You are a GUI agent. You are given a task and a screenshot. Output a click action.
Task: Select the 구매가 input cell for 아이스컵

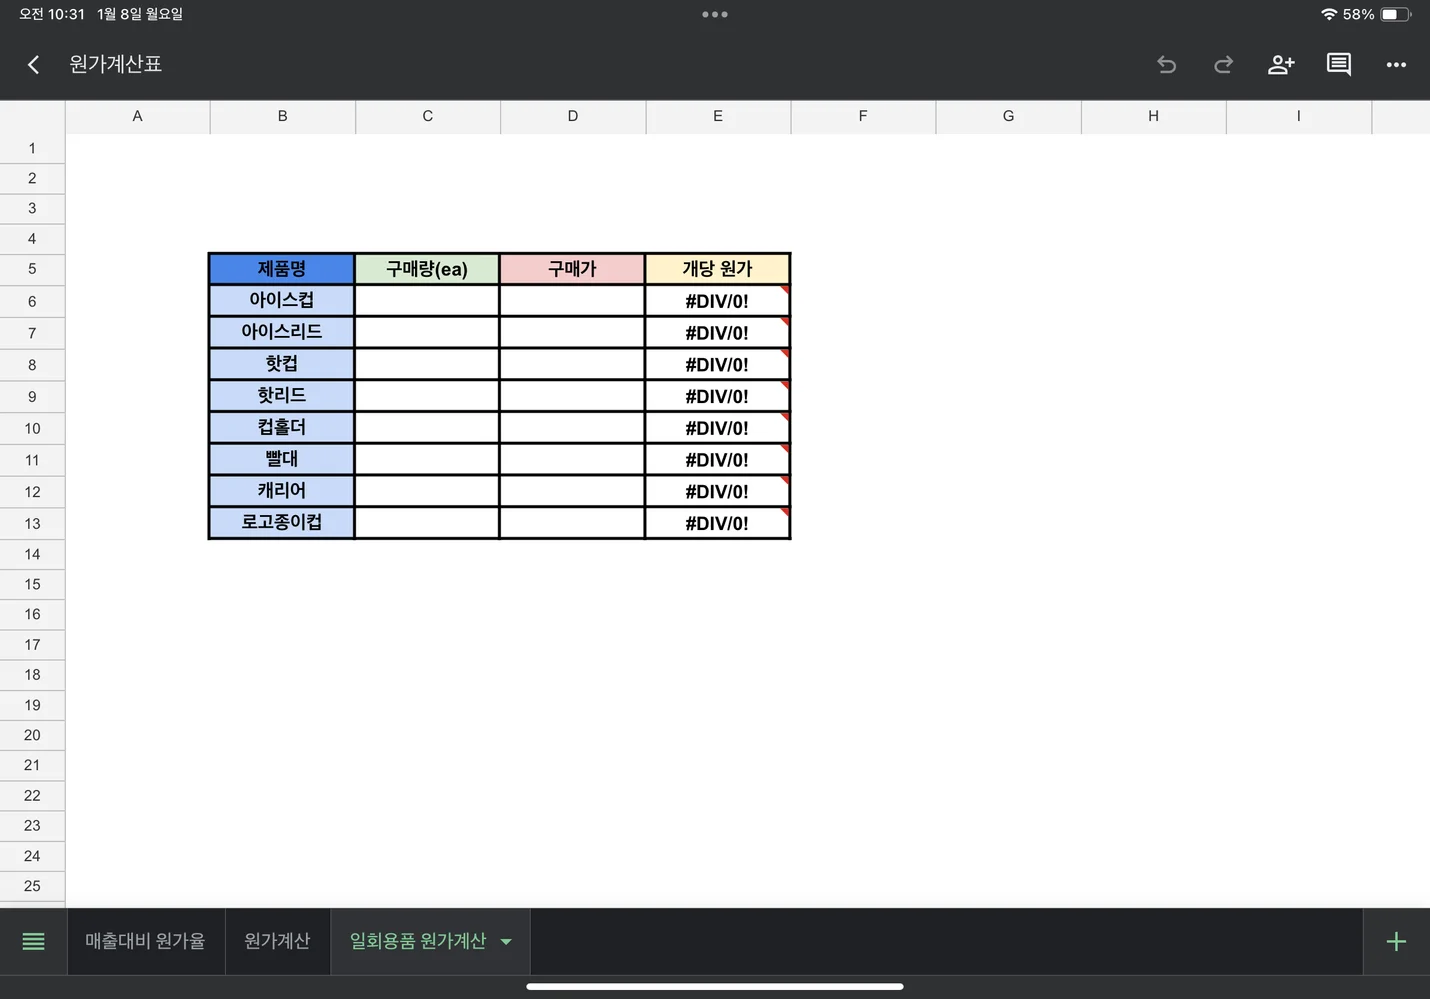coord(572,300)
